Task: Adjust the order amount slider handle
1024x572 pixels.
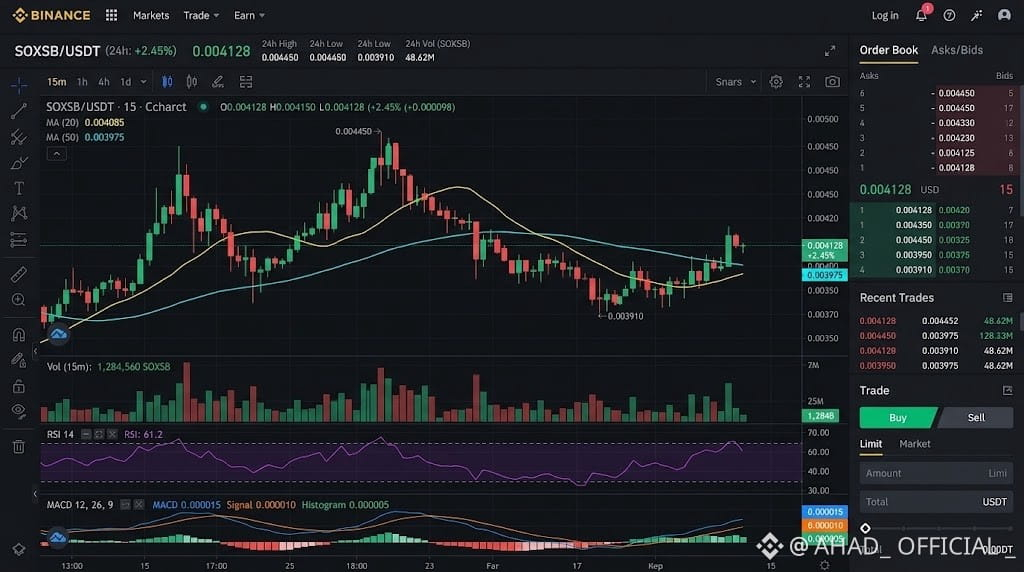Action: (x=865, y=528)
